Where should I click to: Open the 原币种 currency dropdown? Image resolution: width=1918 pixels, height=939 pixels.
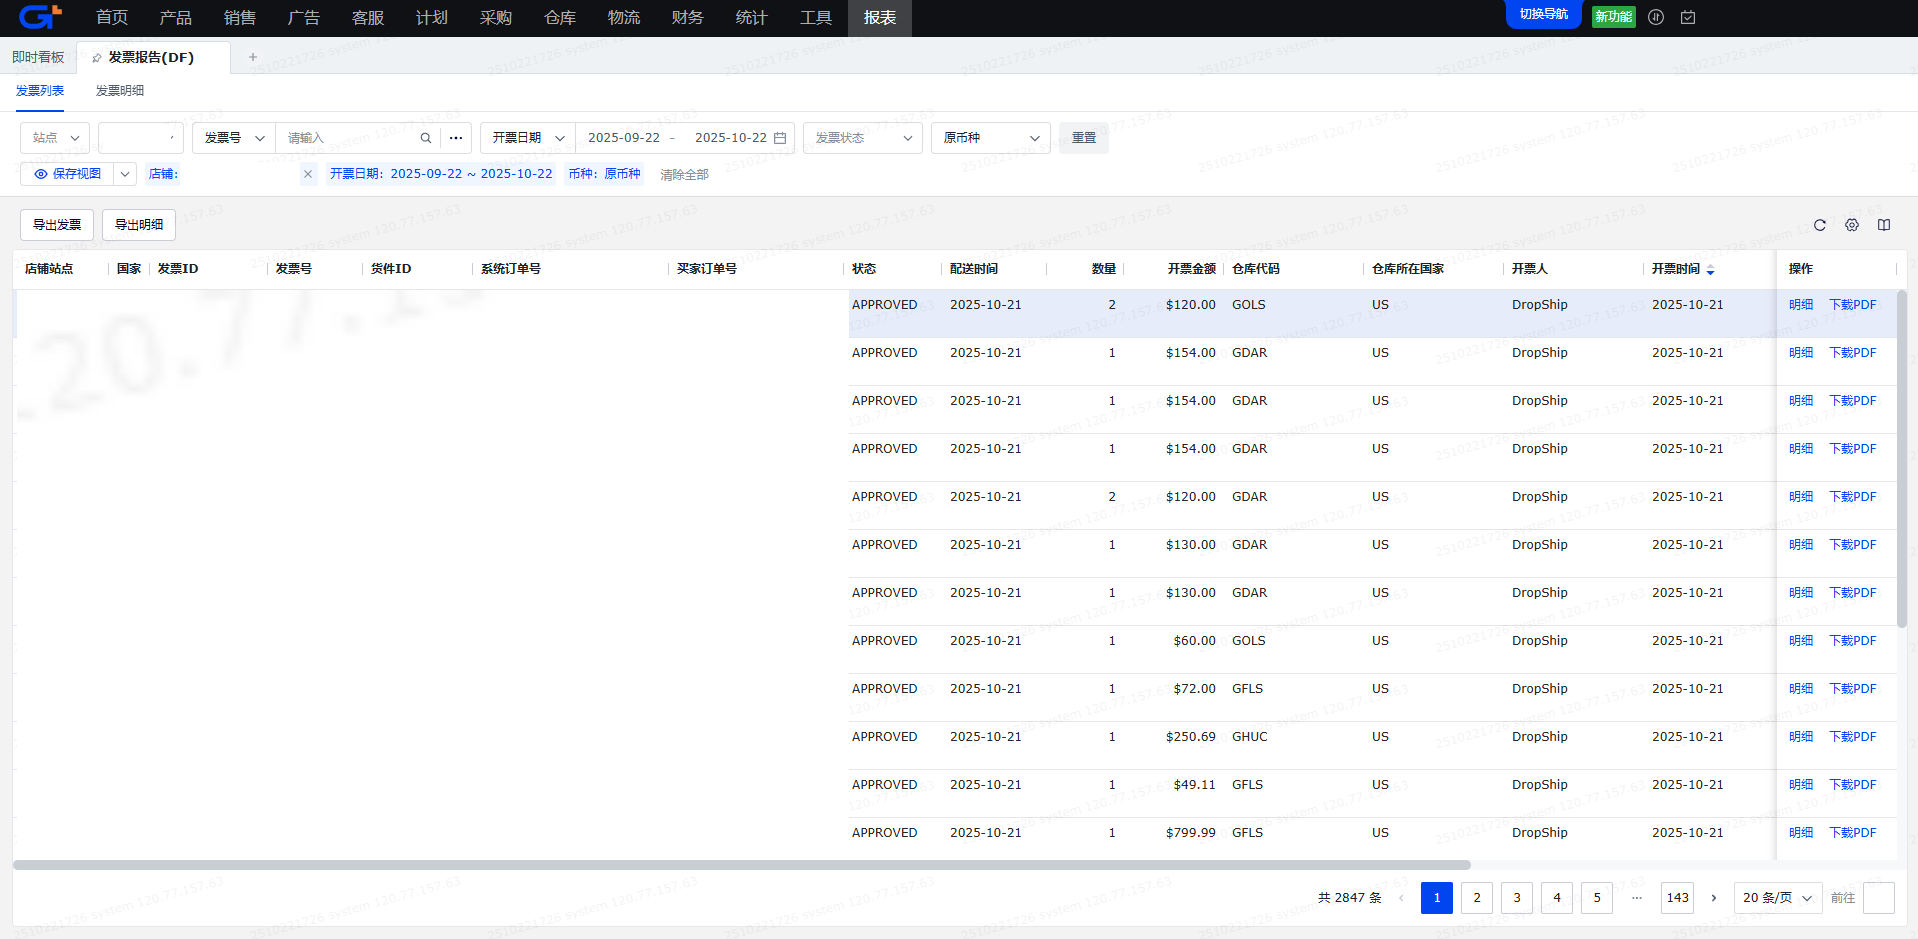pyautogui.click(x=990, y=138)
